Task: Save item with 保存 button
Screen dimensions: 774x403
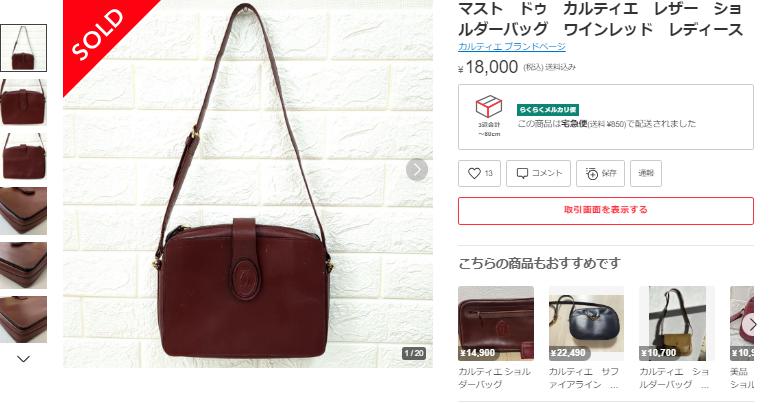Action: coord(600,173)
